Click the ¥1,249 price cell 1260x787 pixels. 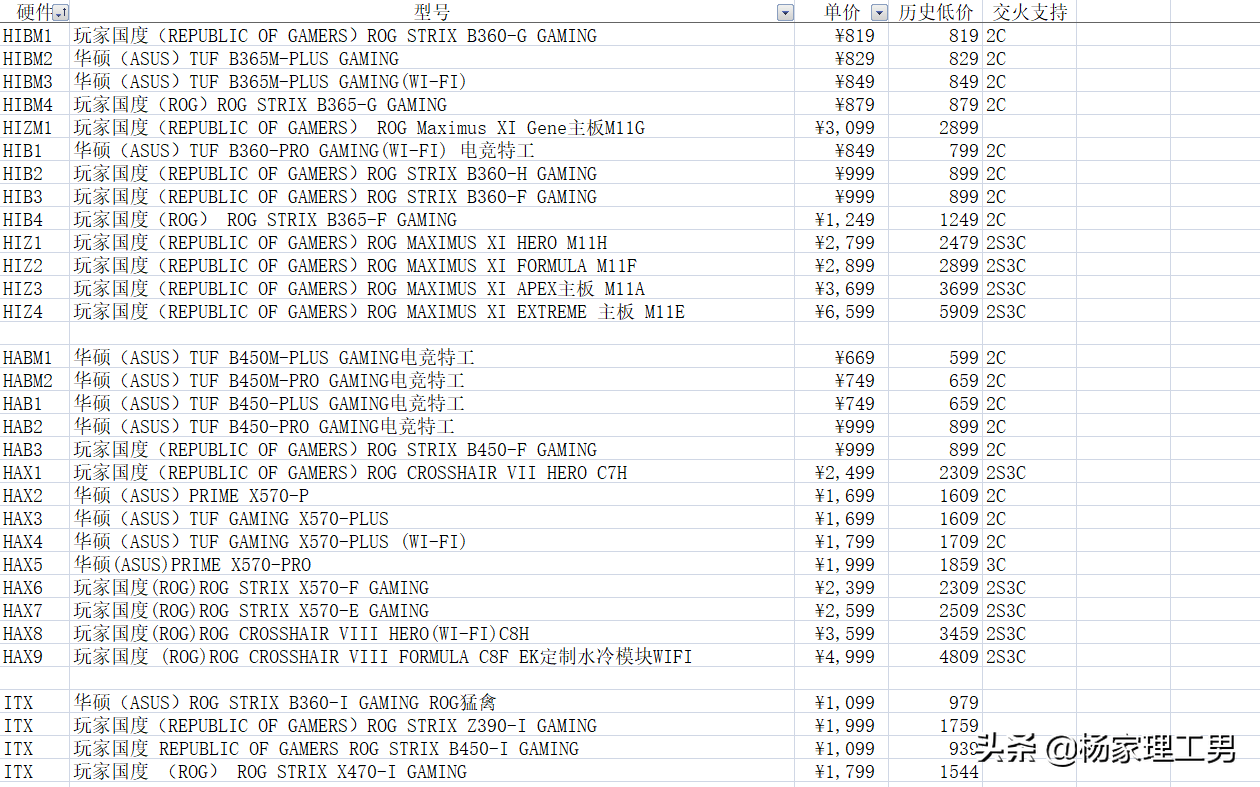coord(842,220)
